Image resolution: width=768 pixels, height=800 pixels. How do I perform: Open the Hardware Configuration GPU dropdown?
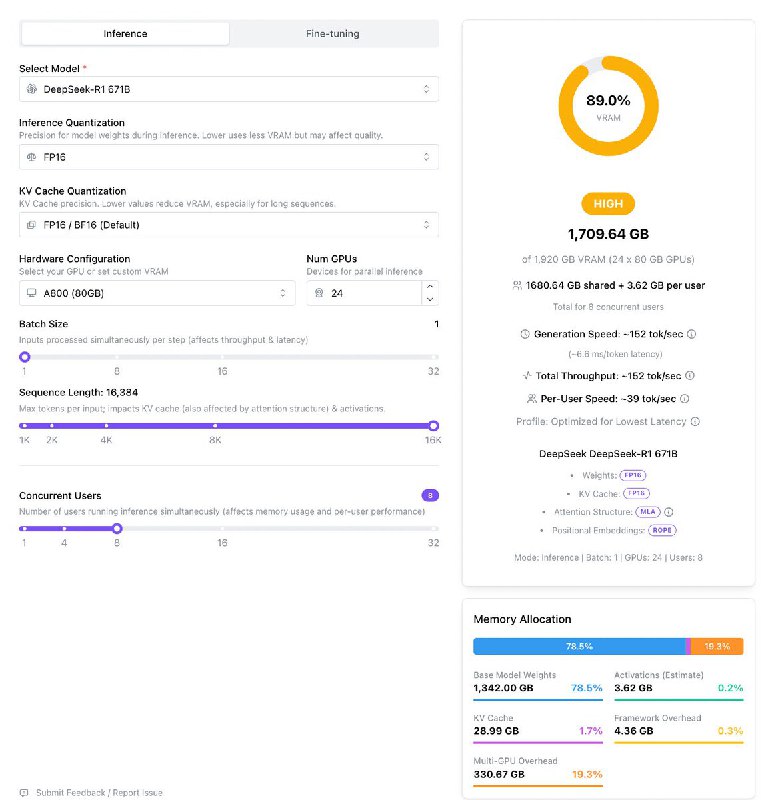(156, 293)
